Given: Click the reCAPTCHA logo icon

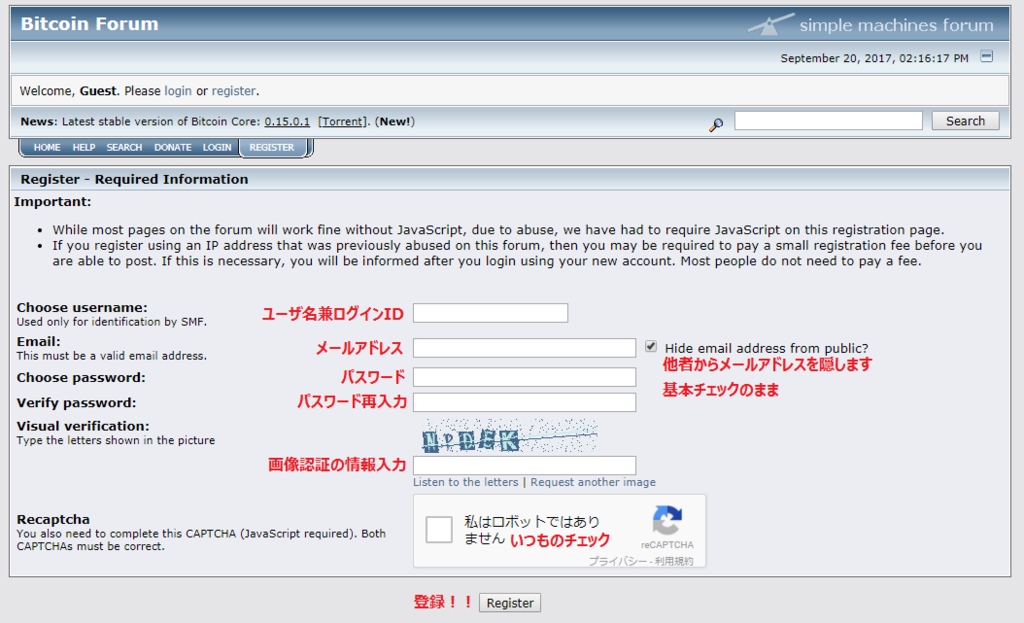Looking at the screenshot, I should [x=667, y=520].
